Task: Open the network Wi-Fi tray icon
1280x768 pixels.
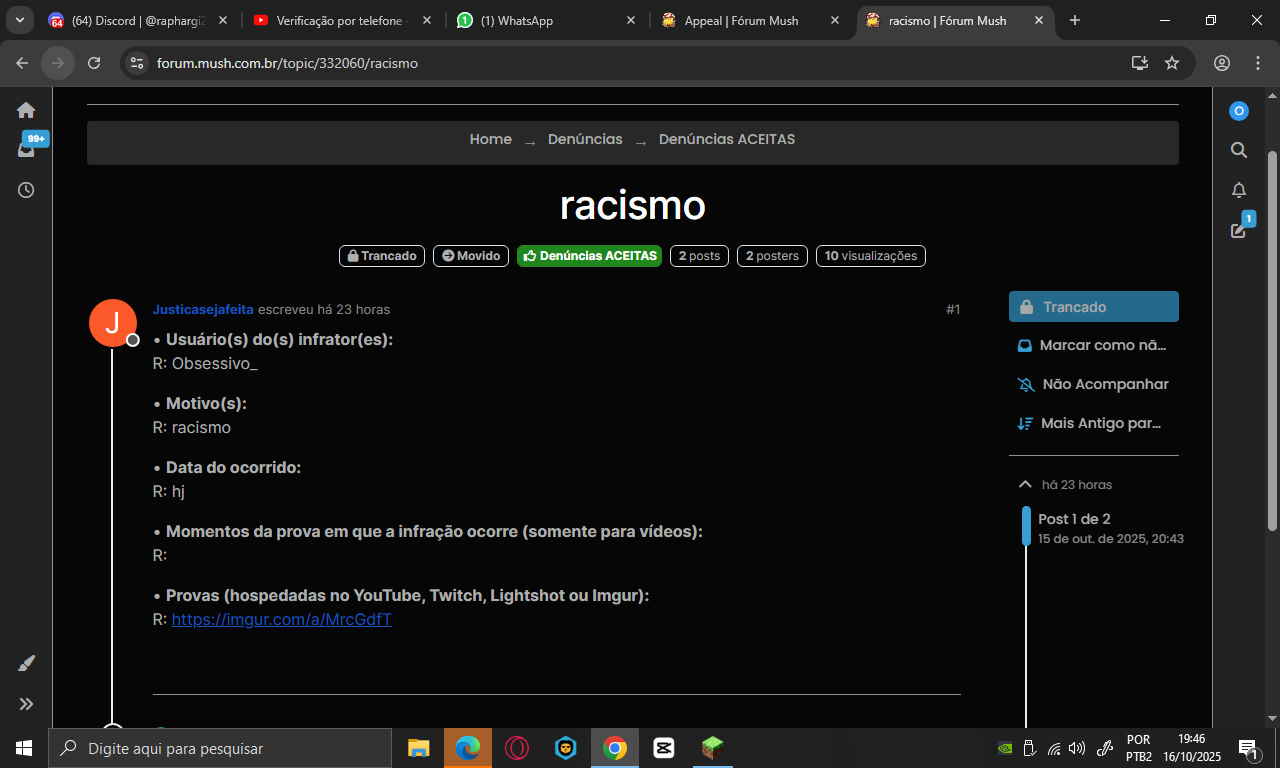Action: pos(1054,748)
